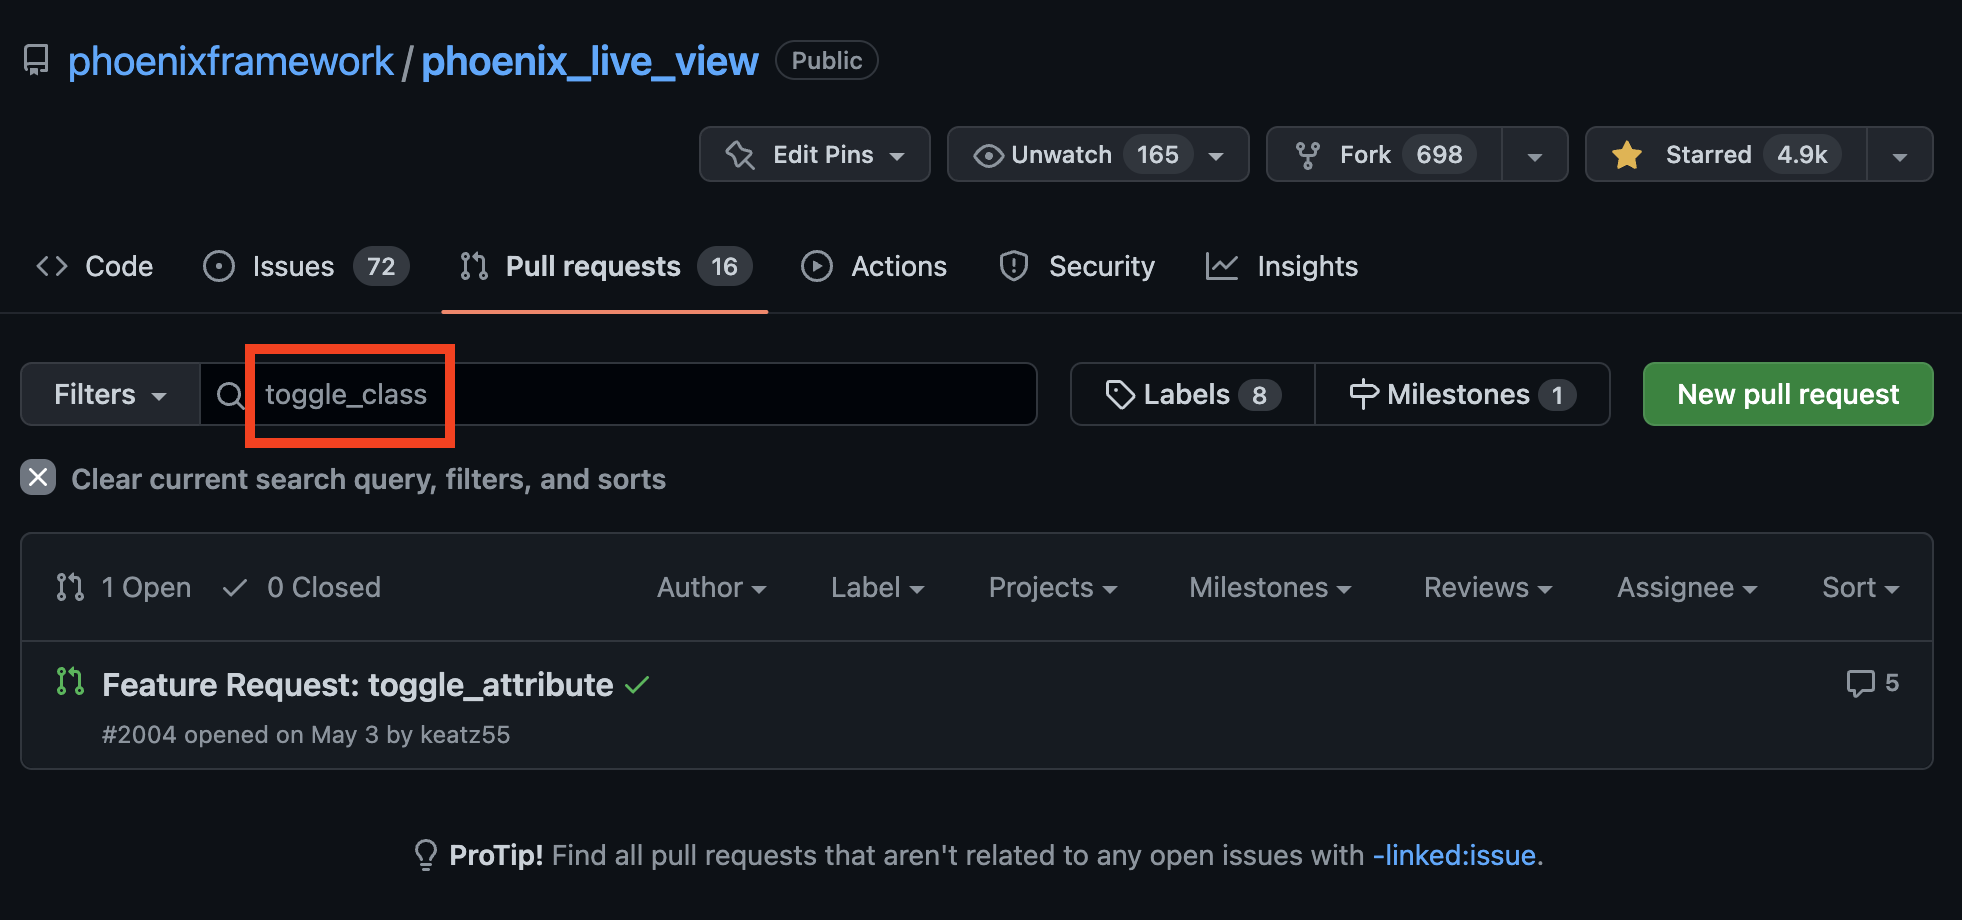Image resolution: width=1962 pixels, height=920 pixels.
Task: Switch to the Code tab
Action: click(x=95, y=266)
